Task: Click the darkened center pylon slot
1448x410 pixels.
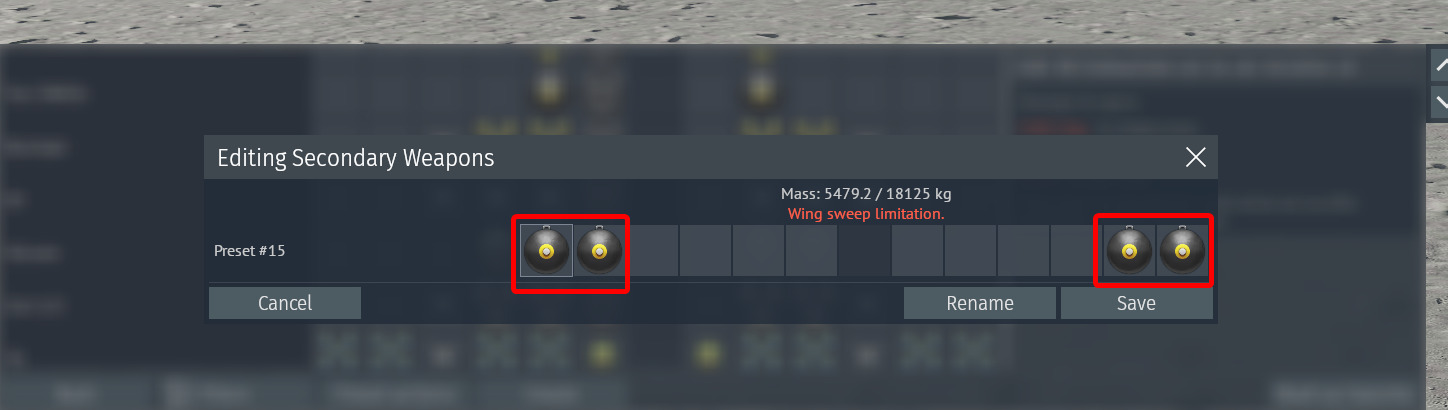Action: point(864,250)
